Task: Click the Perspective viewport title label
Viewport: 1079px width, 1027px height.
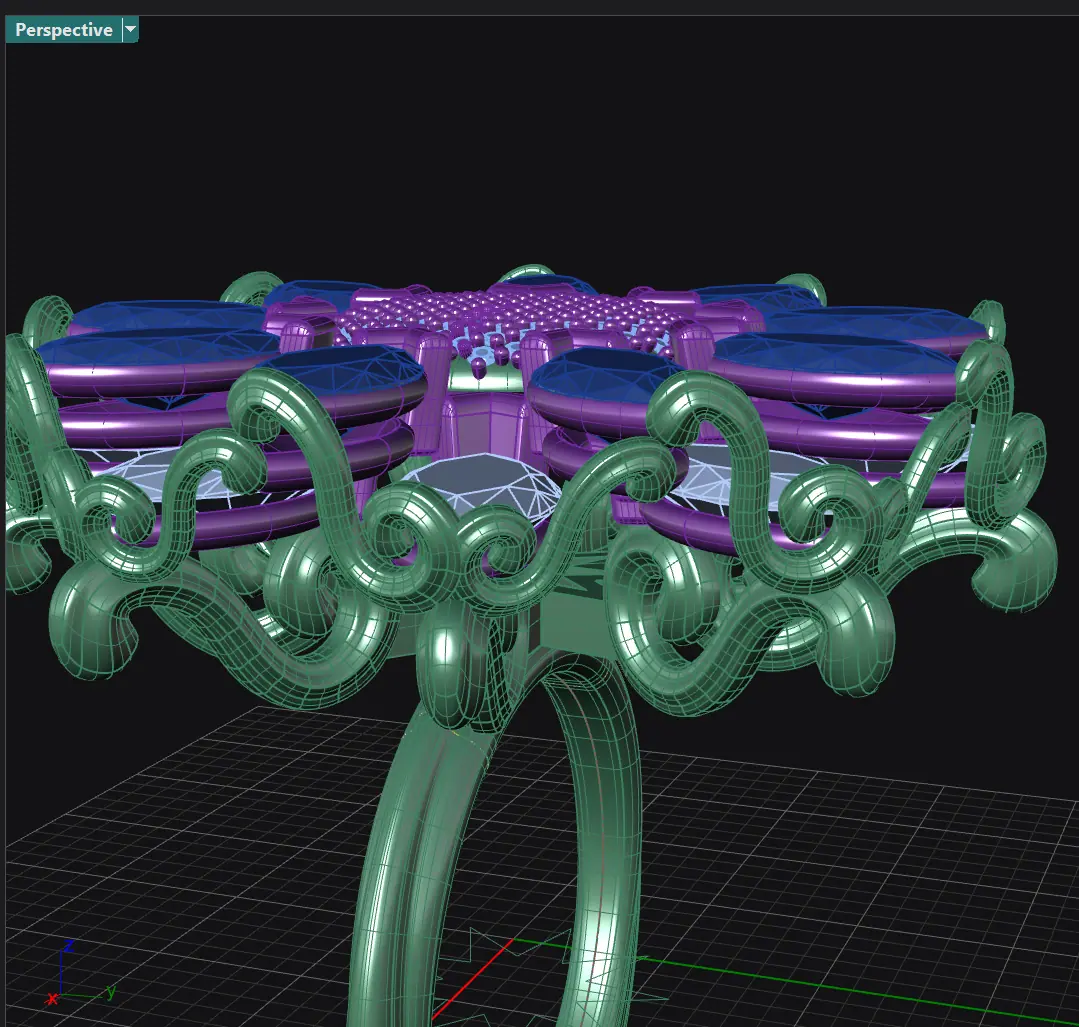Action: [x=64, y=30]
